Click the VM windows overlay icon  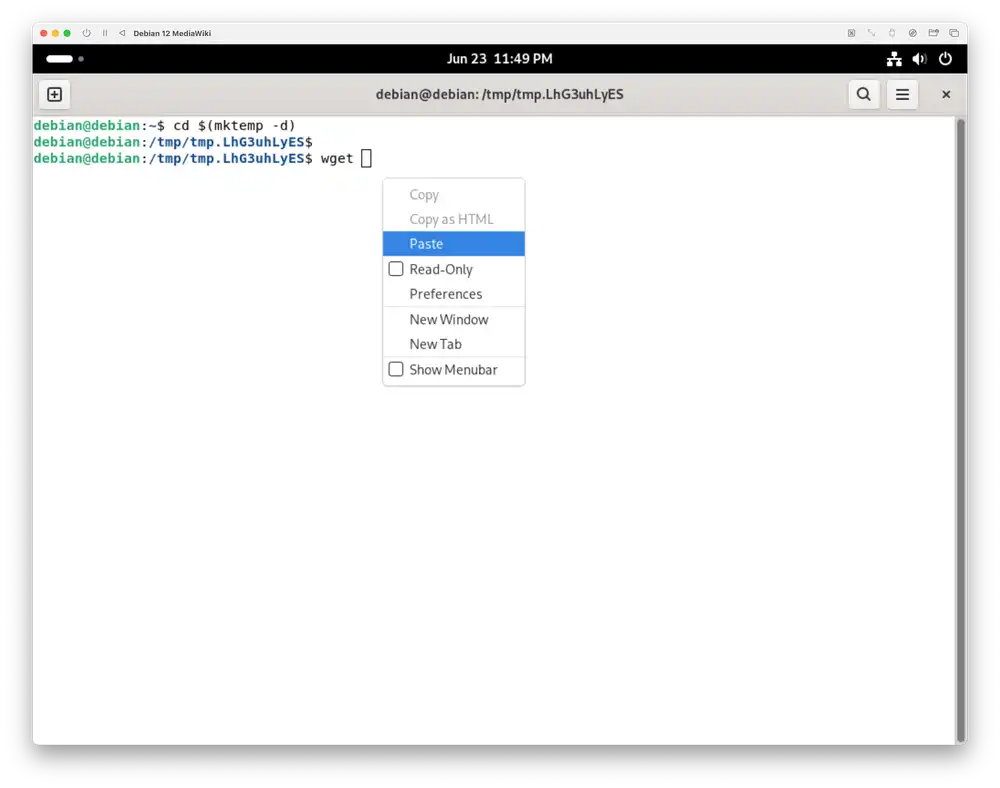click(x=954, y=33)
